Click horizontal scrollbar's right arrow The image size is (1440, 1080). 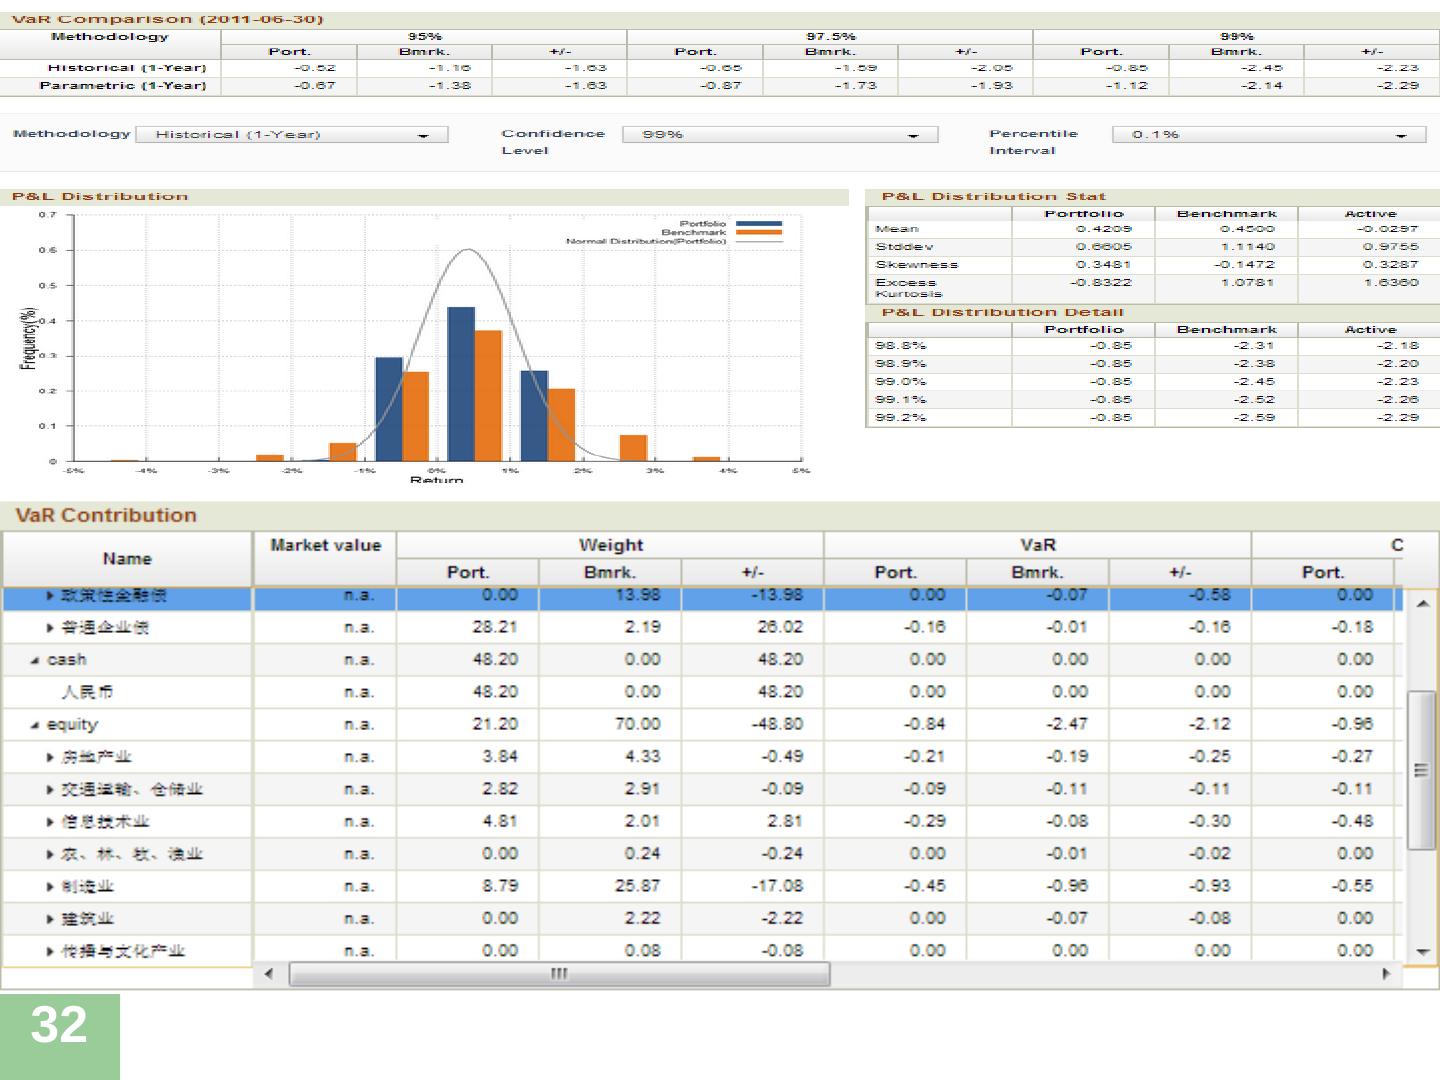tap(1386, 974)
